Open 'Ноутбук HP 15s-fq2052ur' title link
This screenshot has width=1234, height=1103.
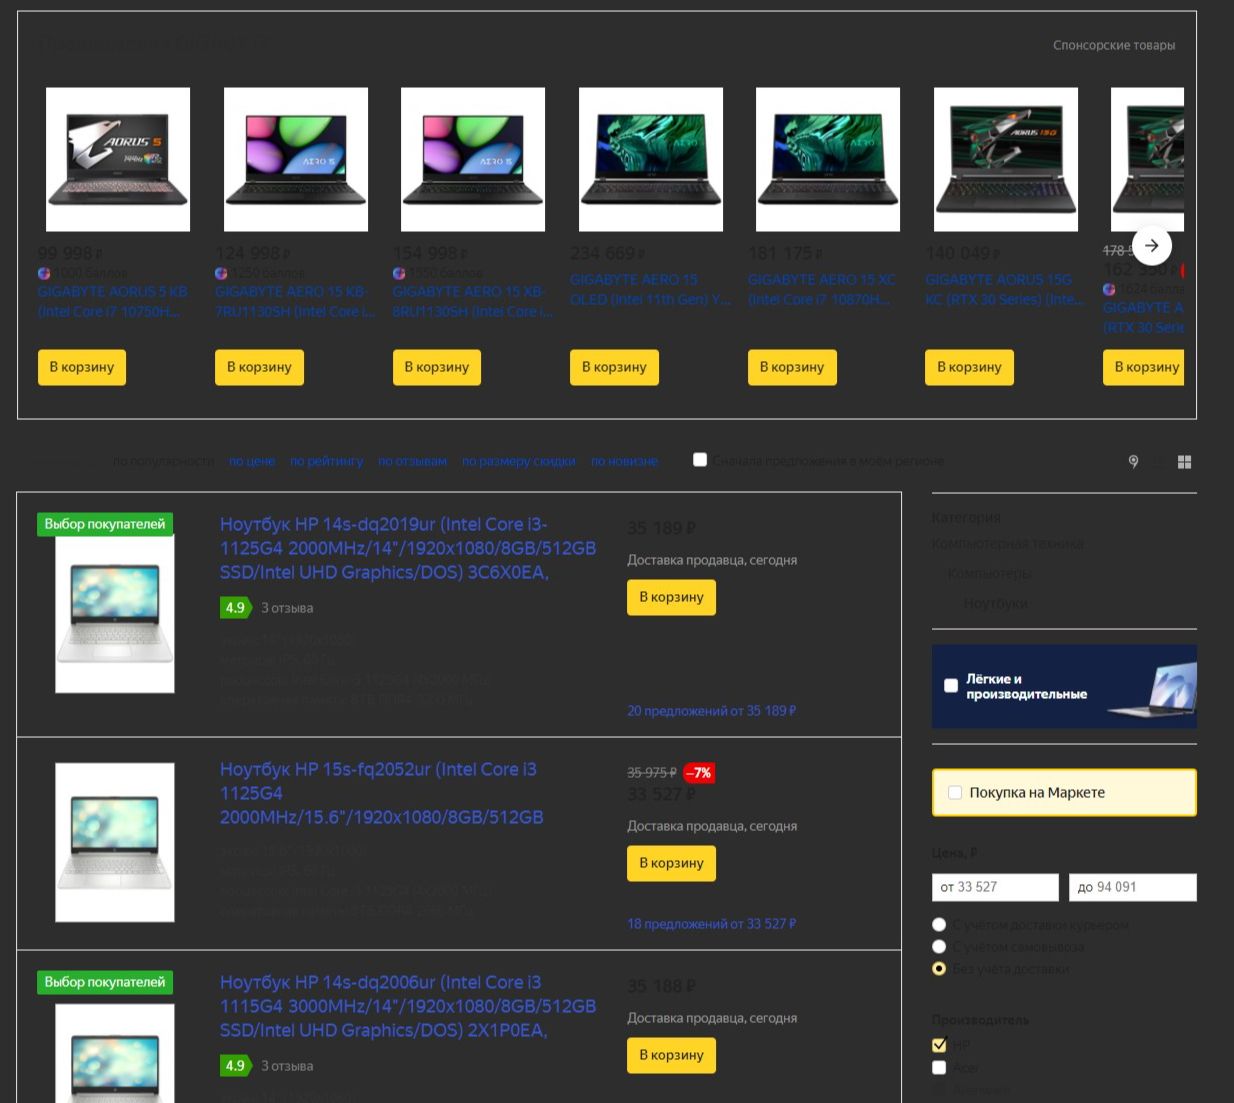(382, 793)
